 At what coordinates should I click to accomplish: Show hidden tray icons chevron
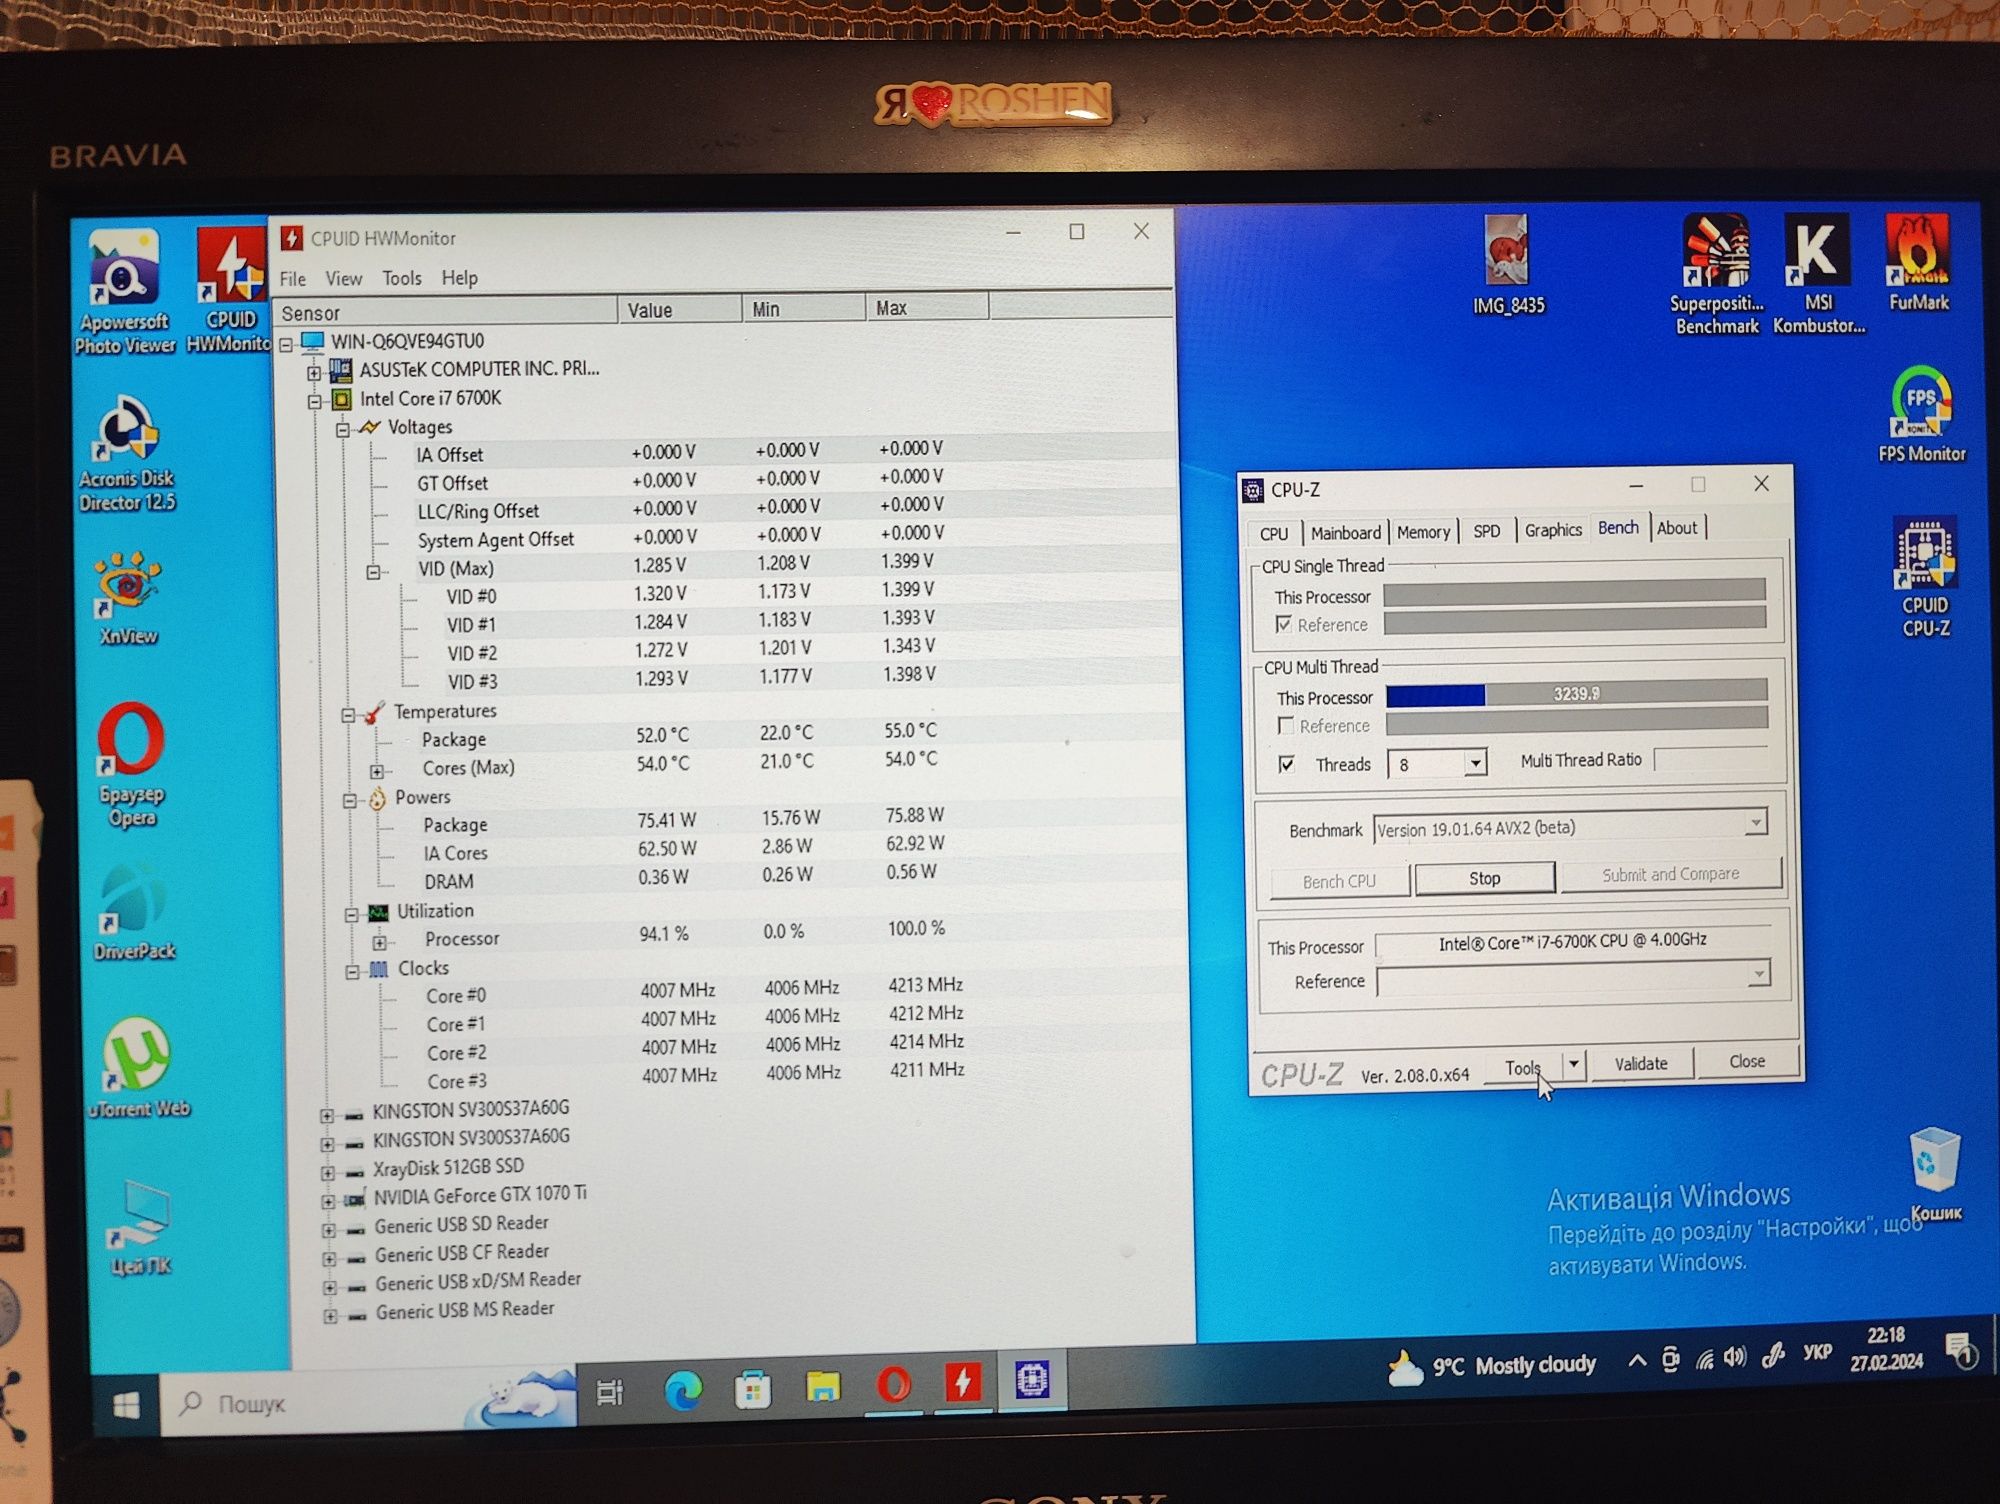click(1637, 1360)
